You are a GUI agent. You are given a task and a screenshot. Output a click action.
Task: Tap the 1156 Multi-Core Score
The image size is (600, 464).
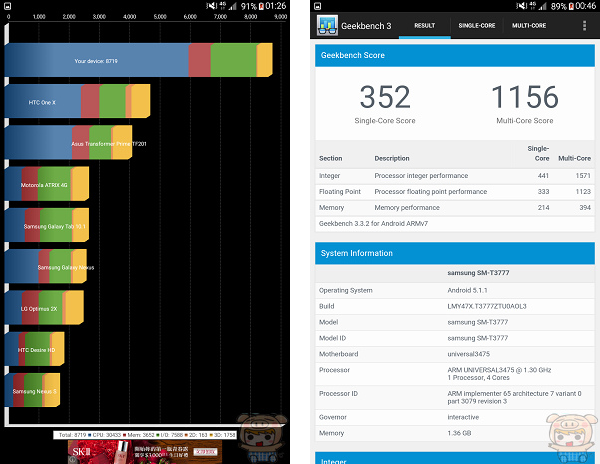[x=525, y=97]
